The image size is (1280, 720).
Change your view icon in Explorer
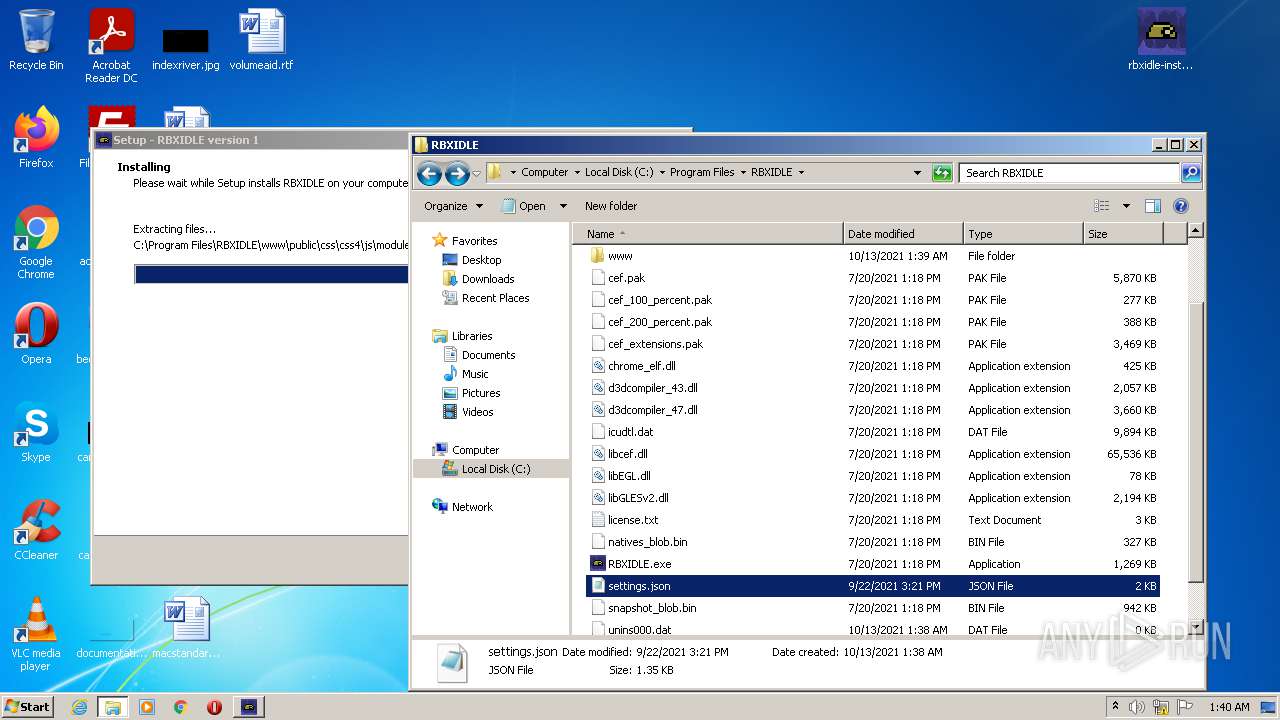(1101, 206)
